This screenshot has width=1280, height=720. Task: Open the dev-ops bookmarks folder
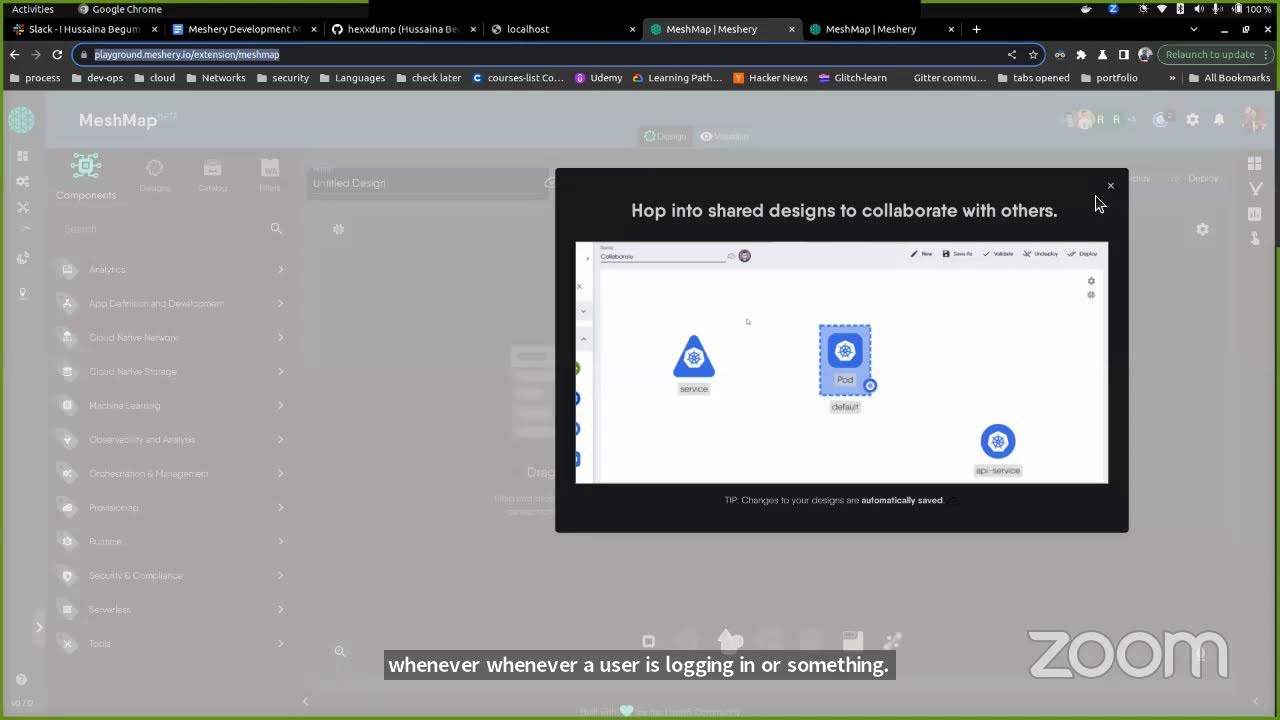[96, 77]
